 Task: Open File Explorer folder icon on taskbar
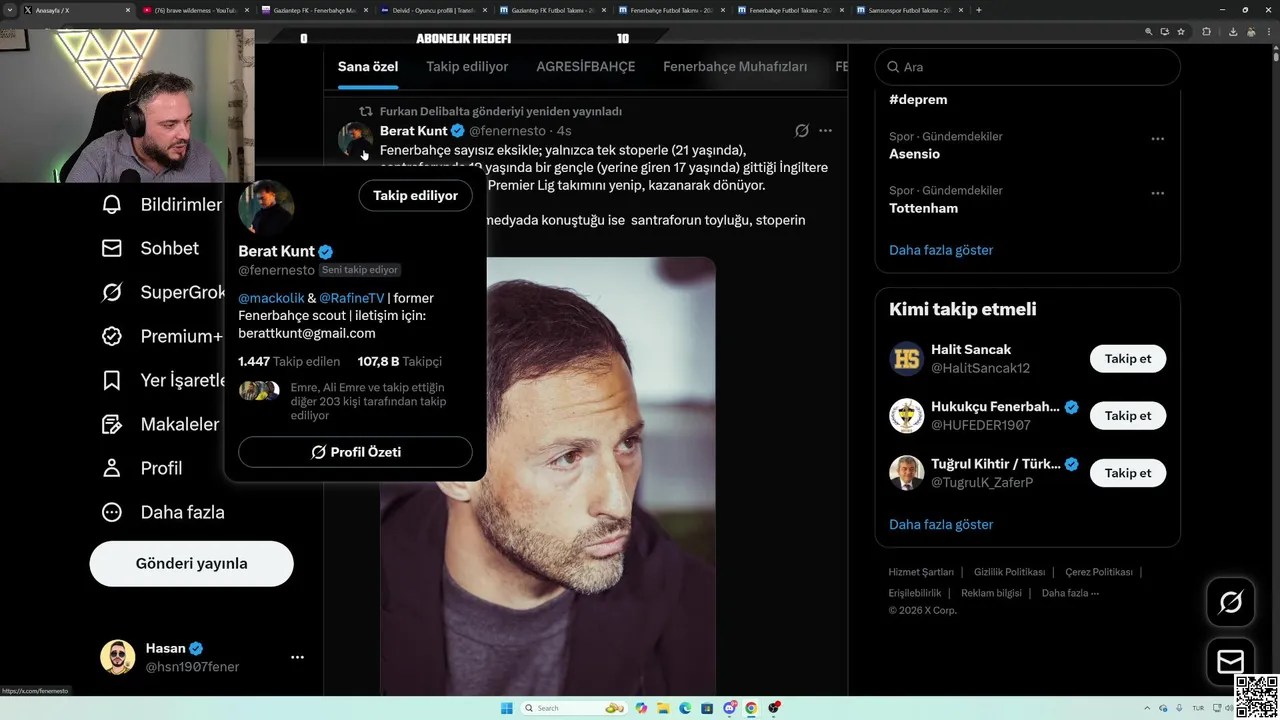click(663, 708)
